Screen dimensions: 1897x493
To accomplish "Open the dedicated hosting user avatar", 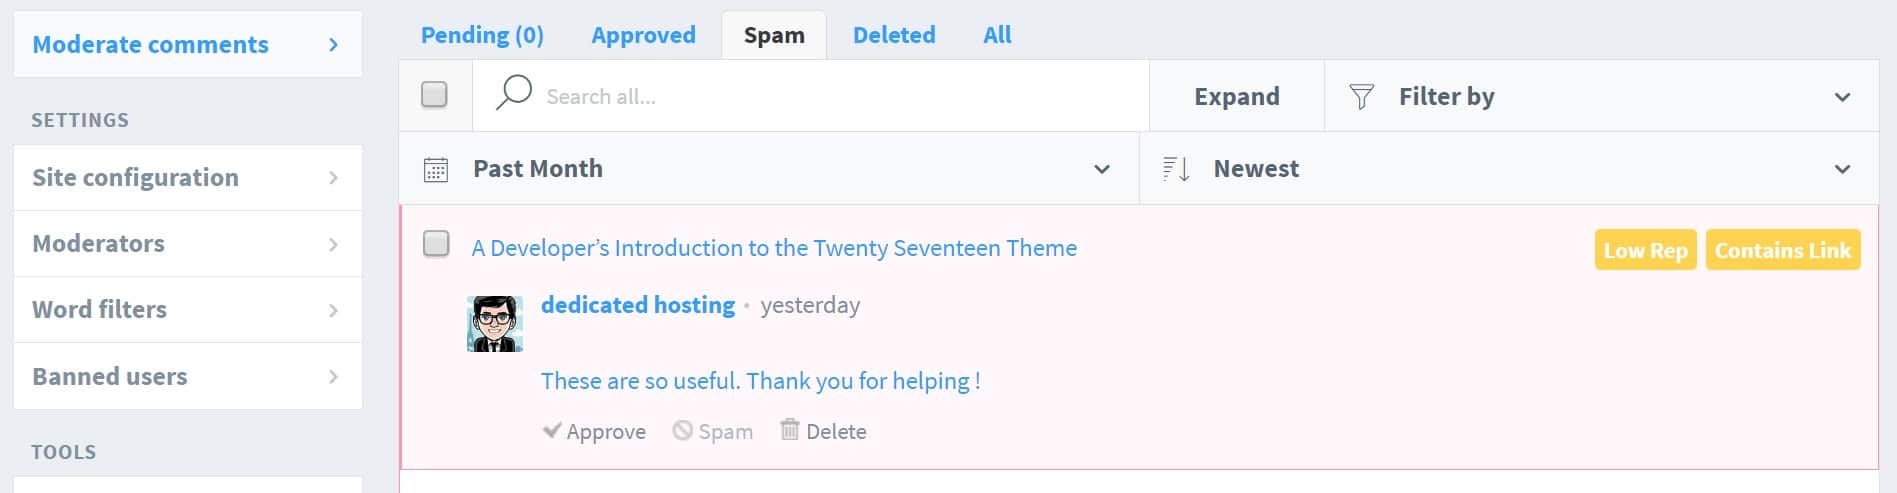I will tap(495, 323).
